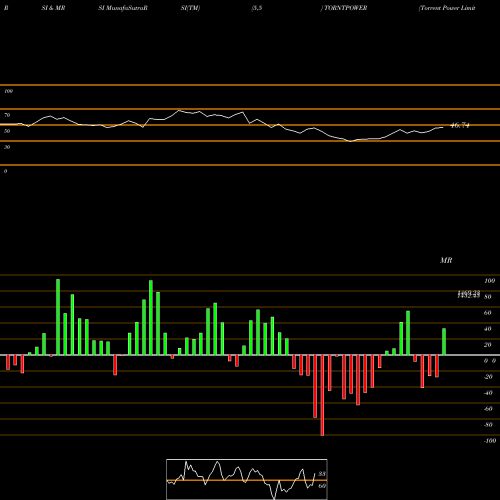Click the MR axis label -60
This screenshot has height=500, width=500.
tap(488, 409)
